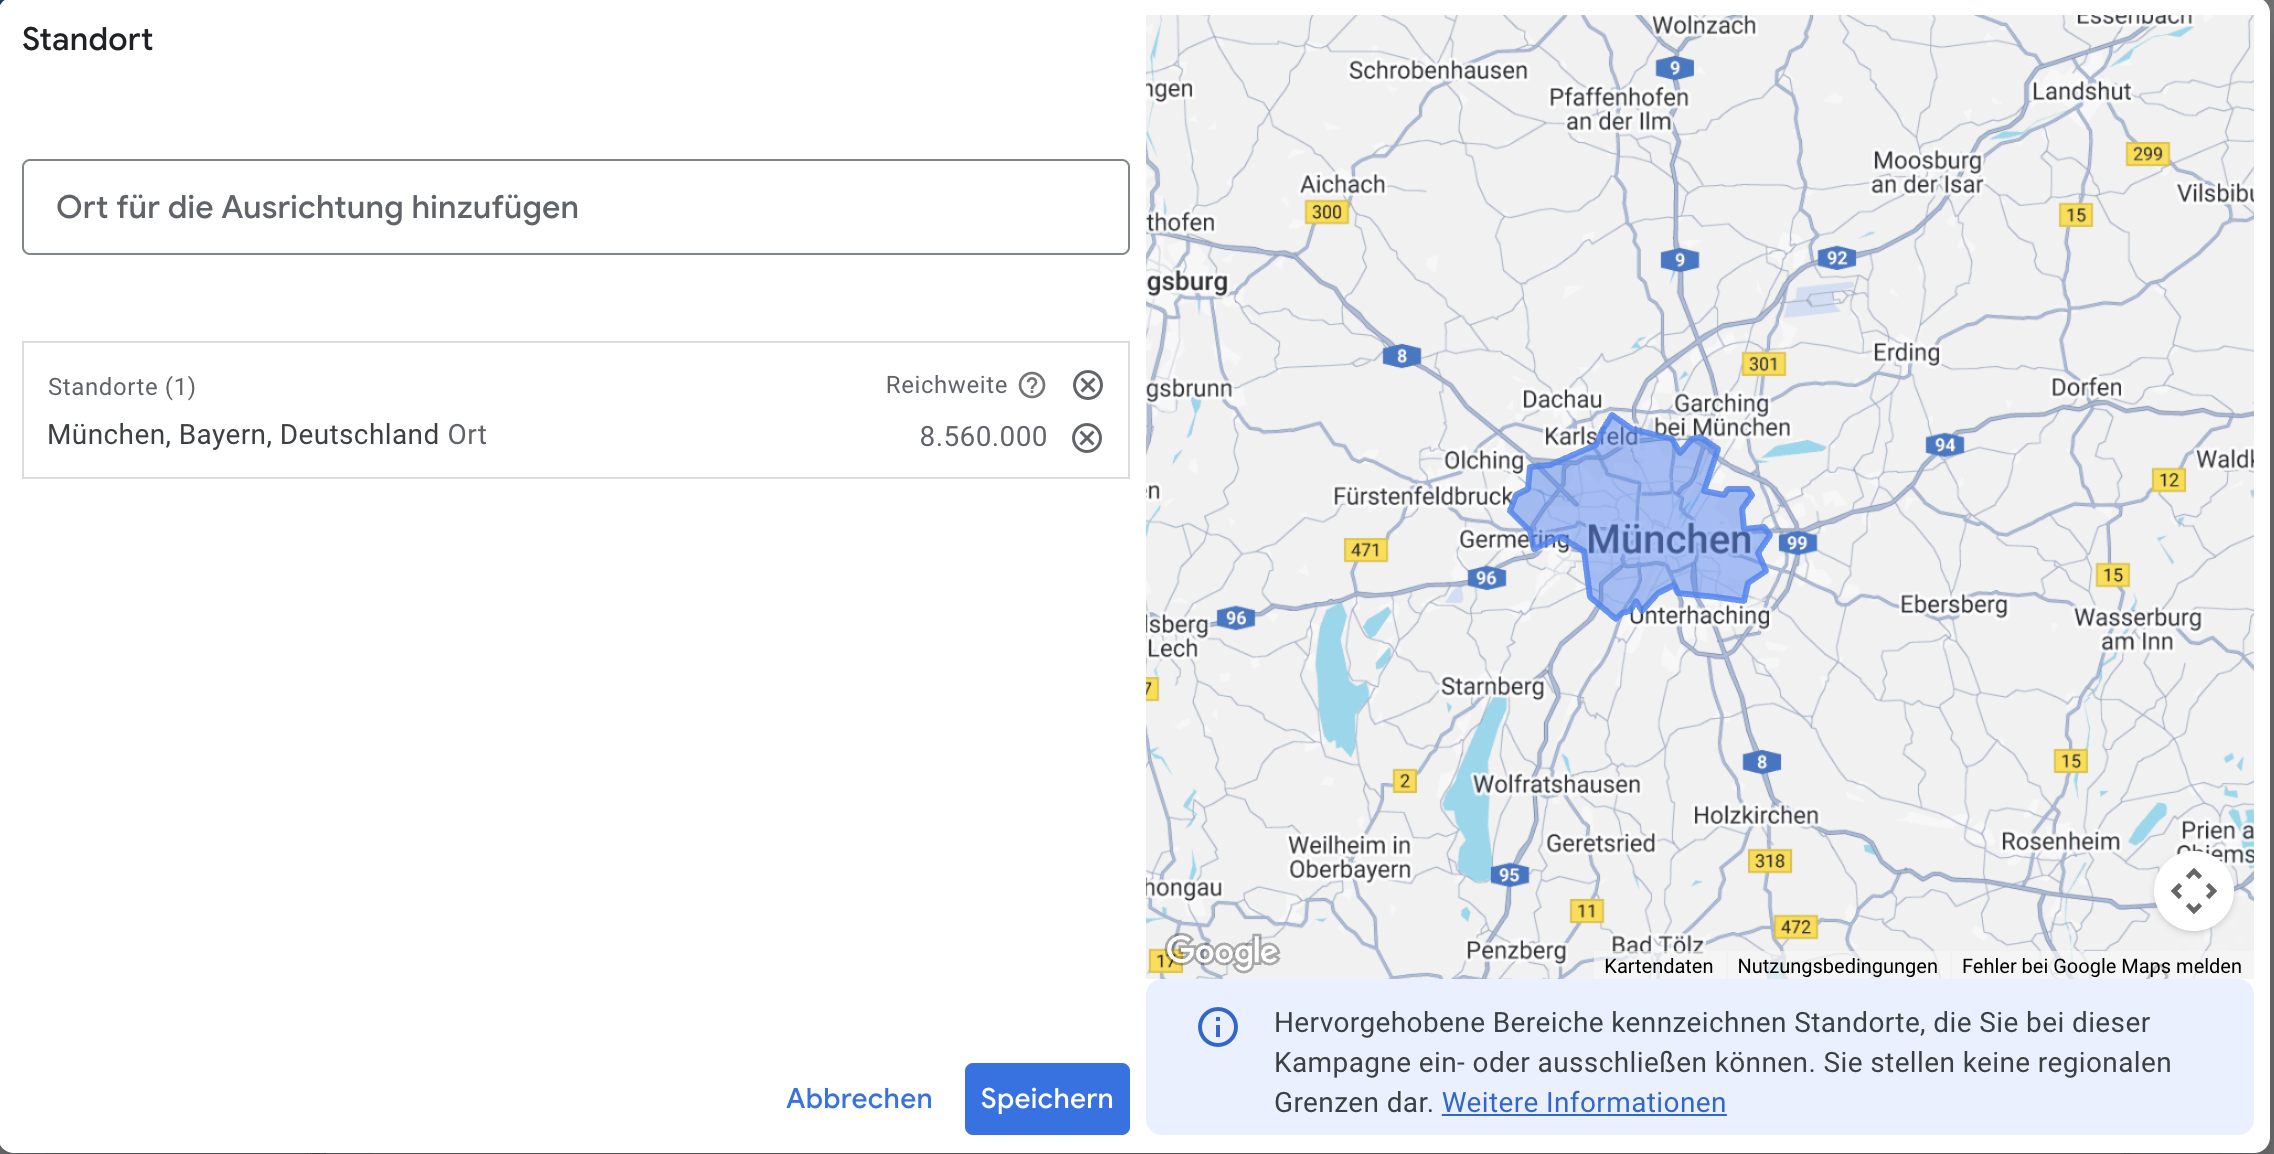The width and height of the screenshot is (2274, 1154).
Task: Open the Kartendaten link on the map
Action: pyautogui.click(x=1658, y=966)
